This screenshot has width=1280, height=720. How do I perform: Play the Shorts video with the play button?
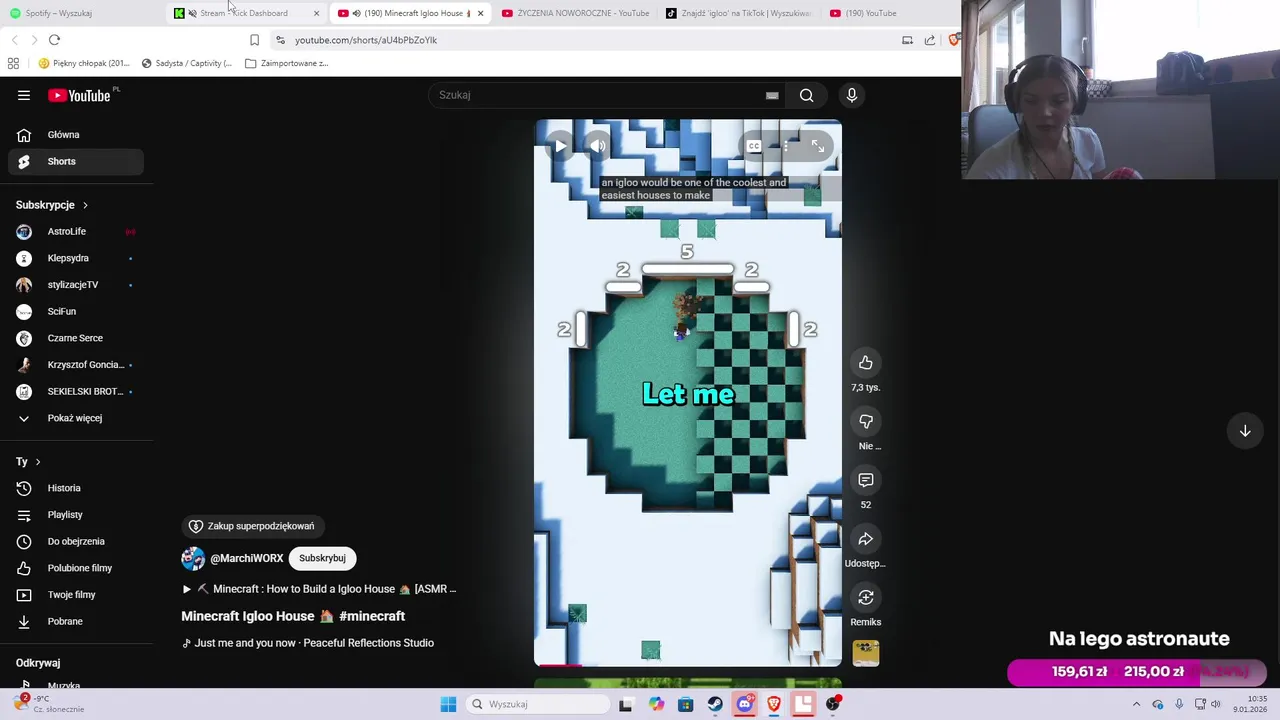point(560,146)
